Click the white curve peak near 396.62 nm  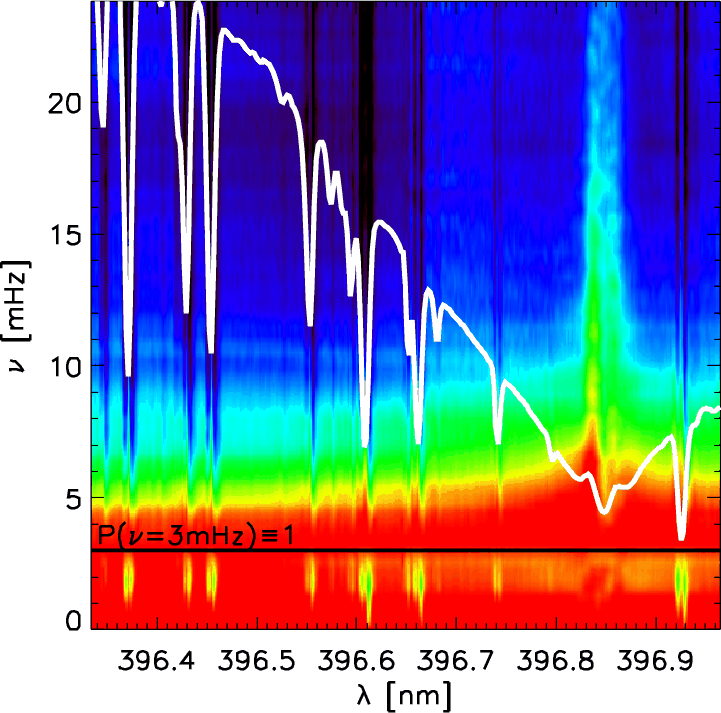click(382, 221)
